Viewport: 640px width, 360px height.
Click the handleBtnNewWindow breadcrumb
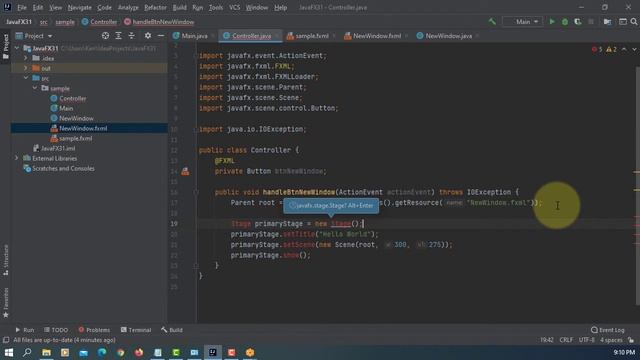tap(163, 22)
